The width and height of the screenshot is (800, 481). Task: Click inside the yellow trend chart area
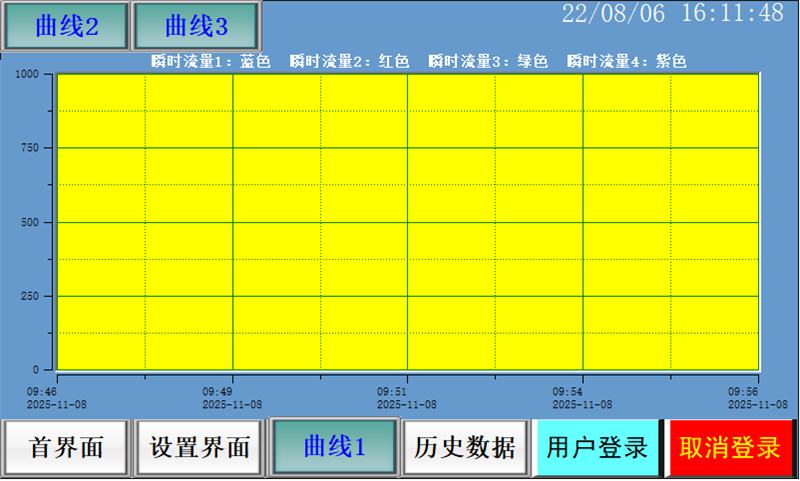(407, 222)
